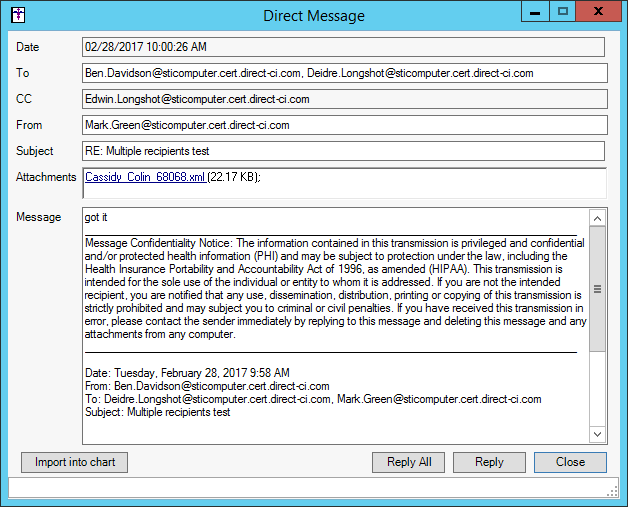
Task: Close window with the title bar X
Action: (598, 12)
